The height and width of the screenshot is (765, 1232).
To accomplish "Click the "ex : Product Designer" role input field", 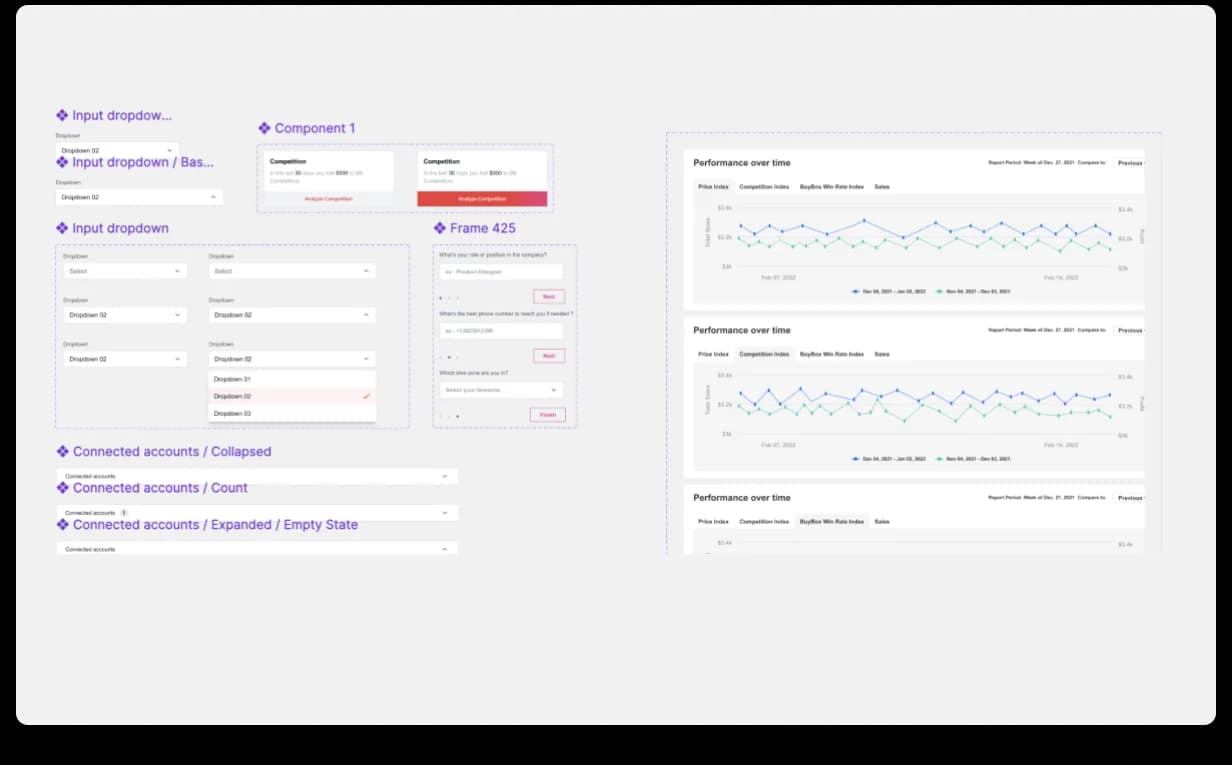I will tap(501, 272).
